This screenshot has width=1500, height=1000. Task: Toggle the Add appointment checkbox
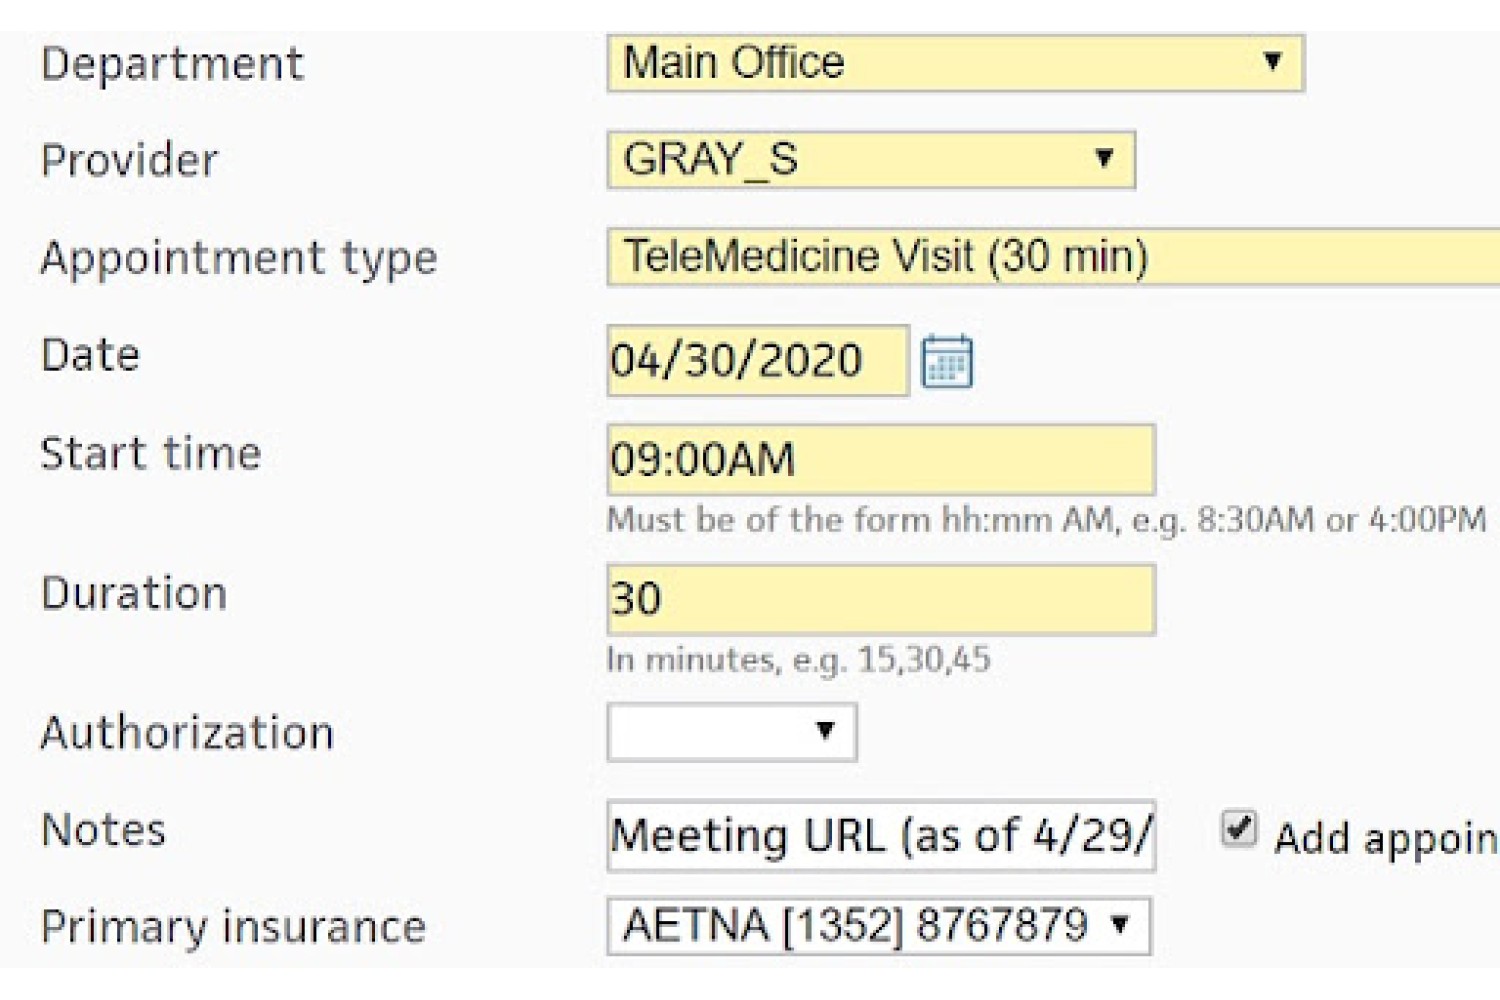click(1238, 829)
